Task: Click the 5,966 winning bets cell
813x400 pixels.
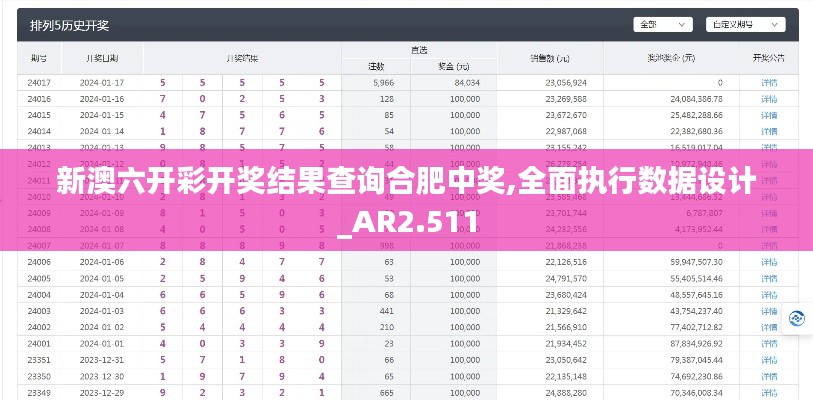Action: pos(384,82)
